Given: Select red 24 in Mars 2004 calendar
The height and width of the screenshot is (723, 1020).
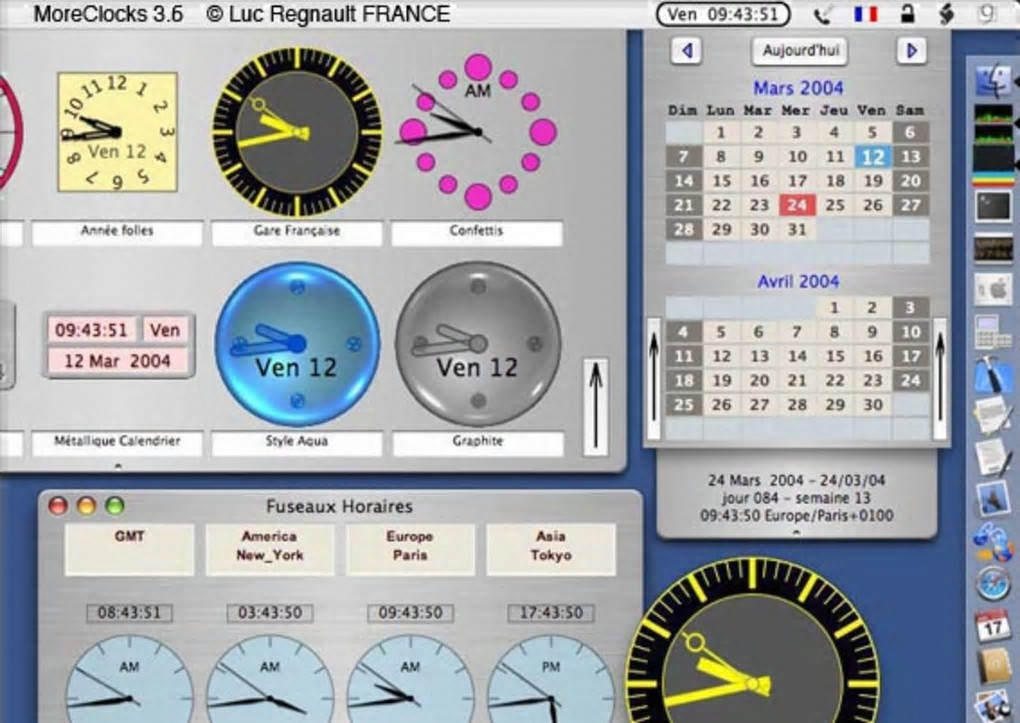Looking at the screenshot, I should (x=797, y=206).
